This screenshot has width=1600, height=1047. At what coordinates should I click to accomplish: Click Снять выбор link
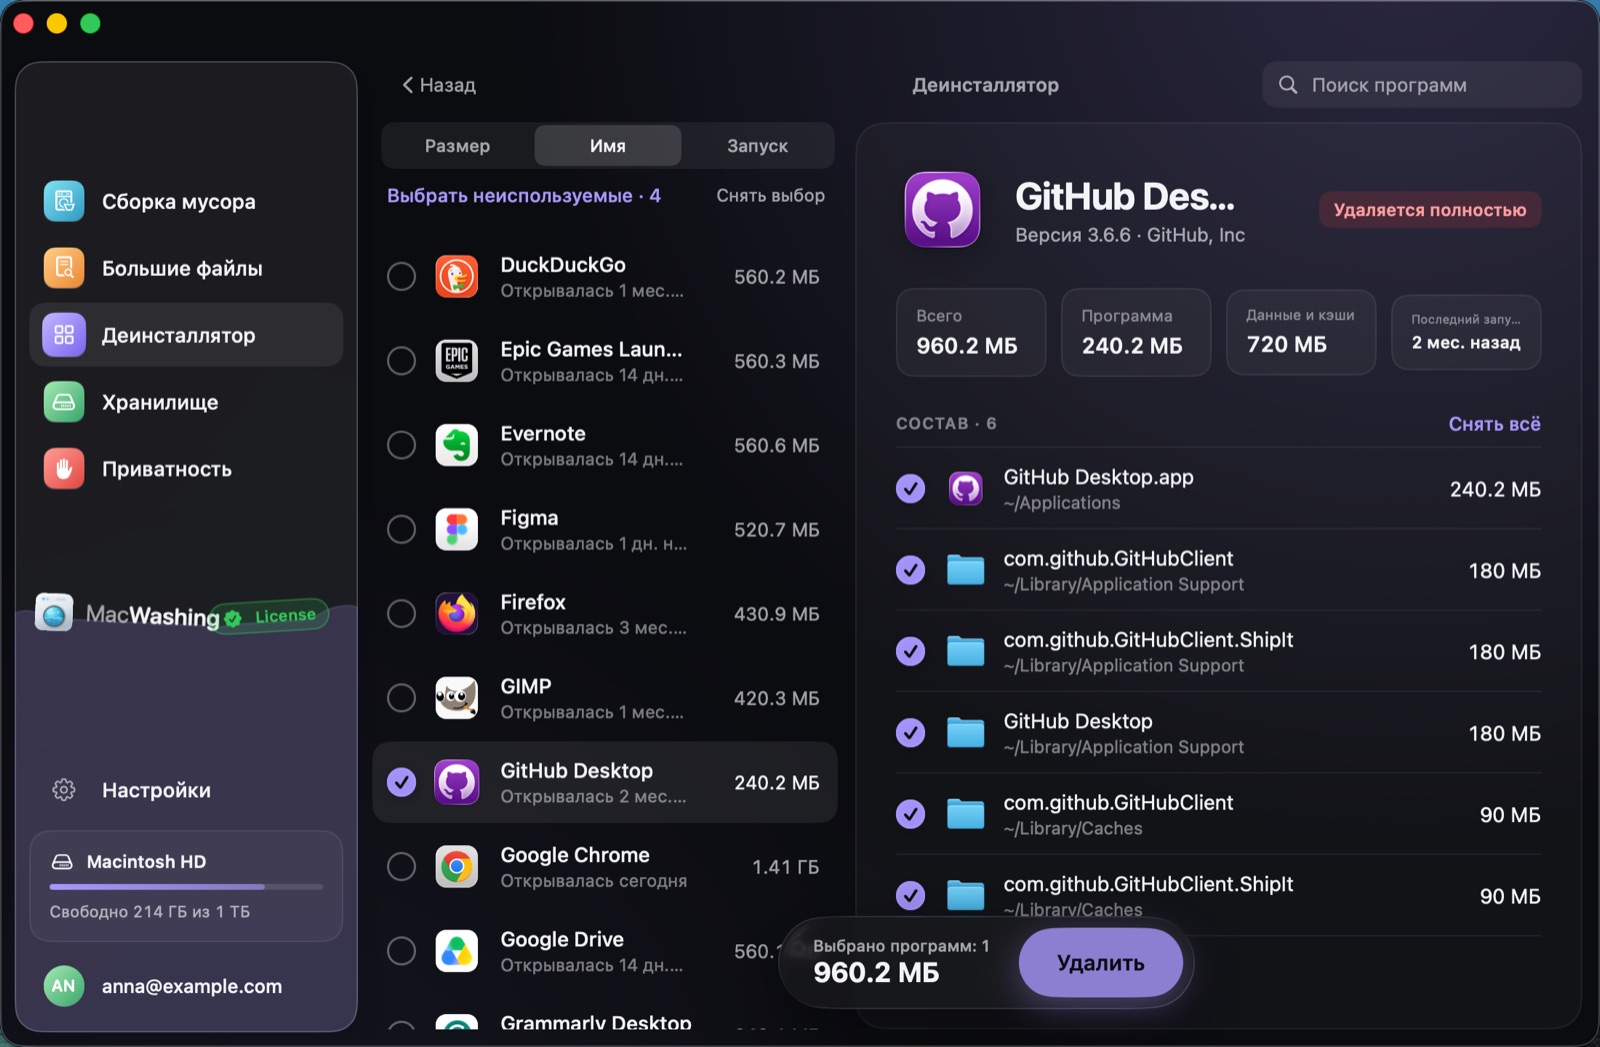coord(770,196)
